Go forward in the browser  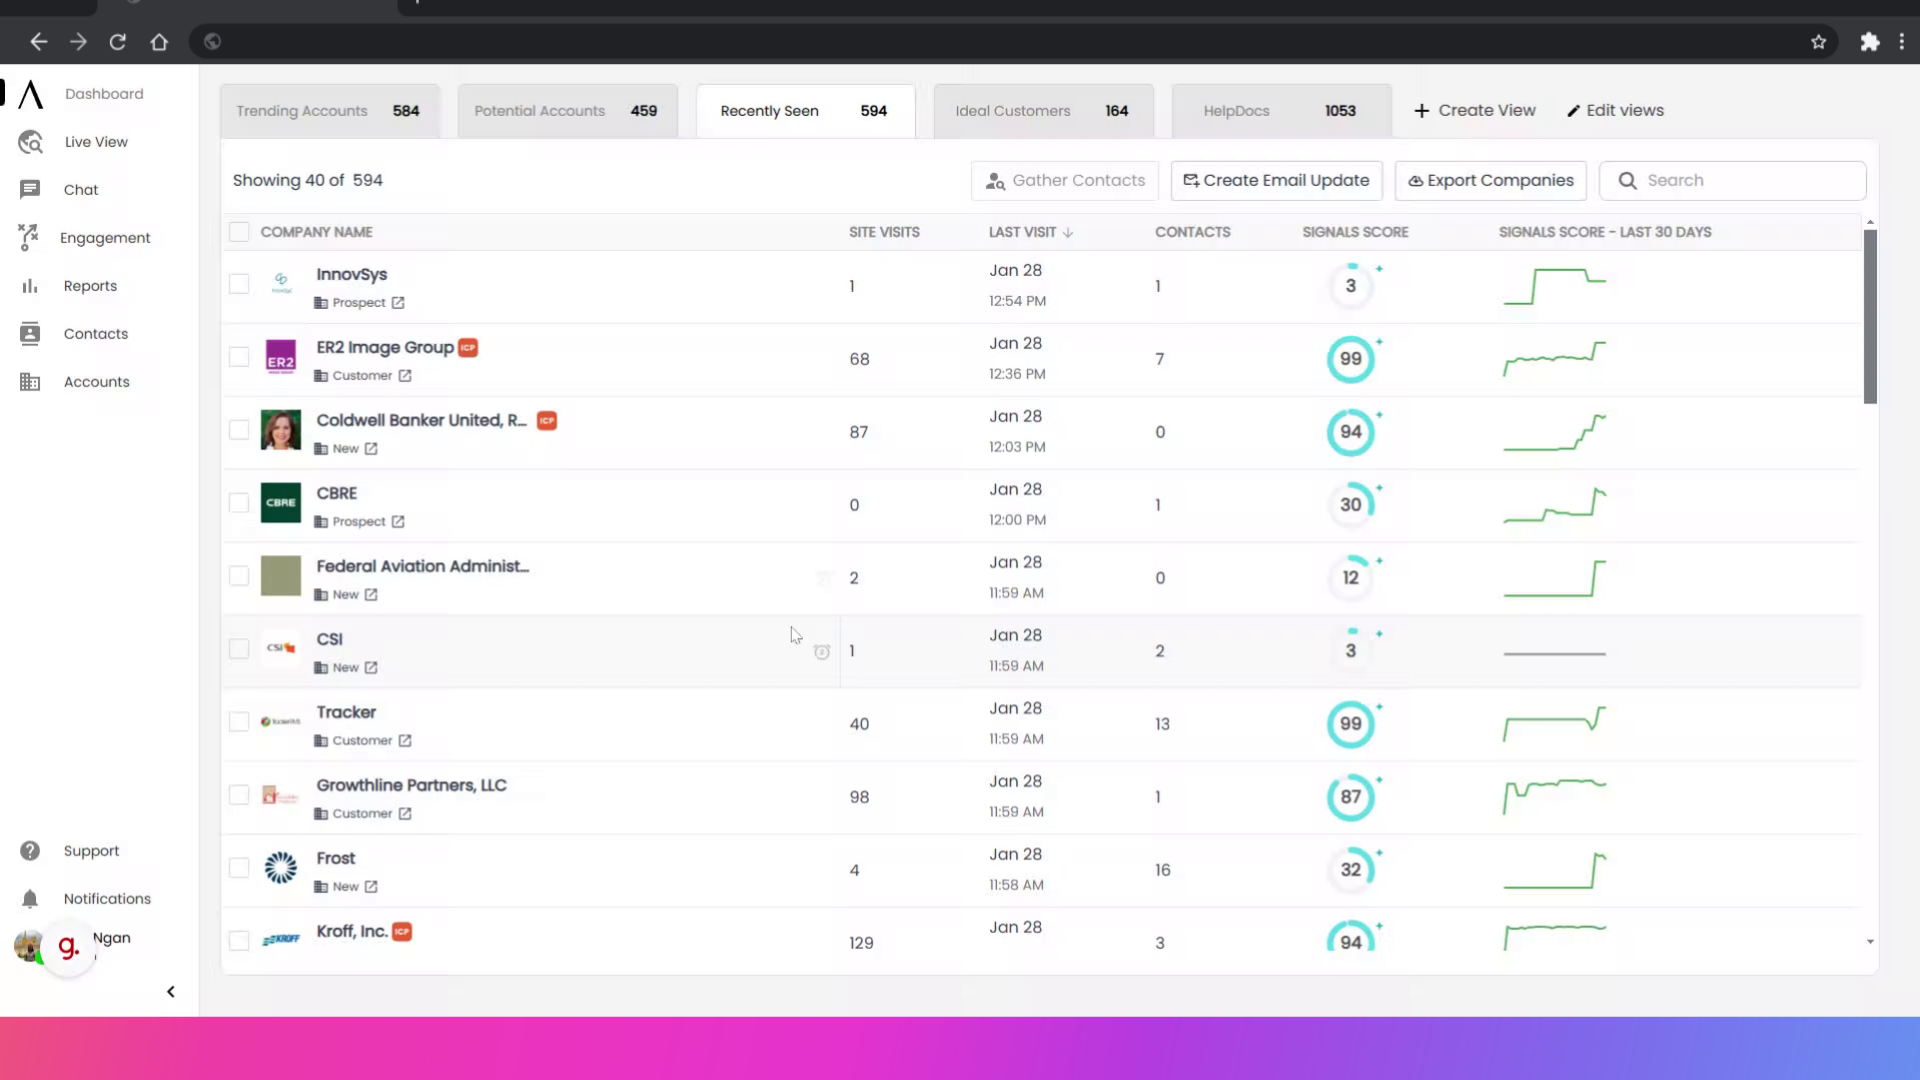point(78,42)
